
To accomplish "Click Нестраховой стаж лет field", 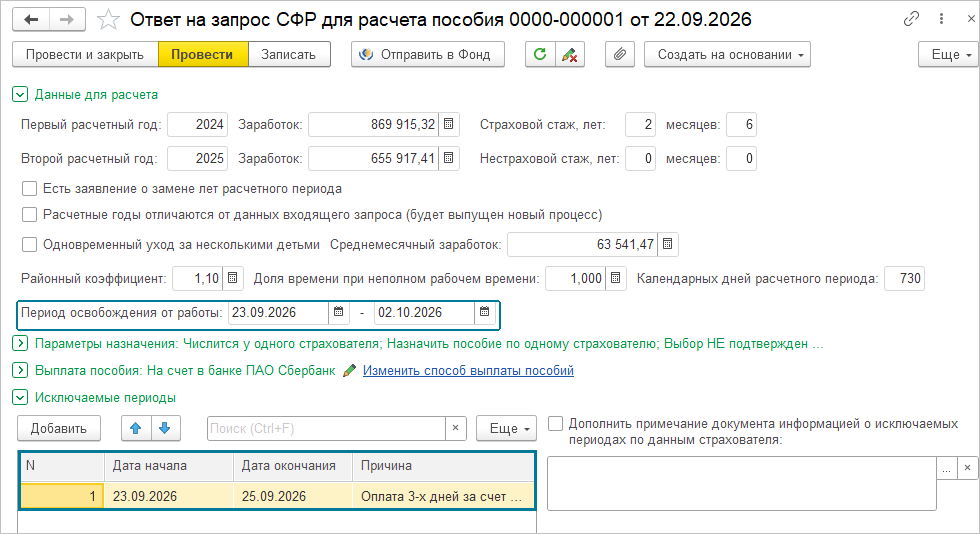I will tap(641, 158).
